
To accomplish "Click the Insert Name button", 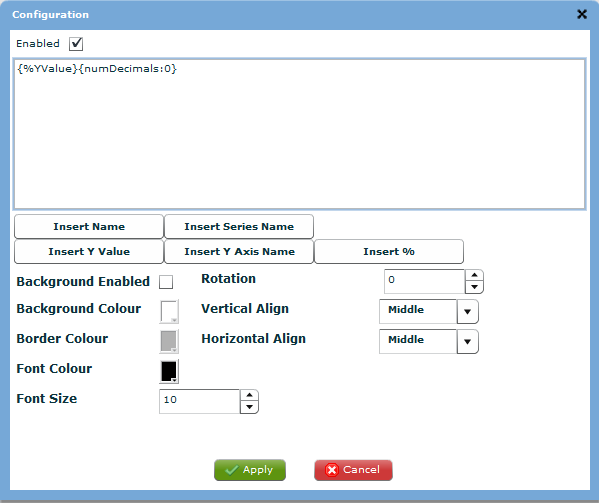I will [89, 226].
